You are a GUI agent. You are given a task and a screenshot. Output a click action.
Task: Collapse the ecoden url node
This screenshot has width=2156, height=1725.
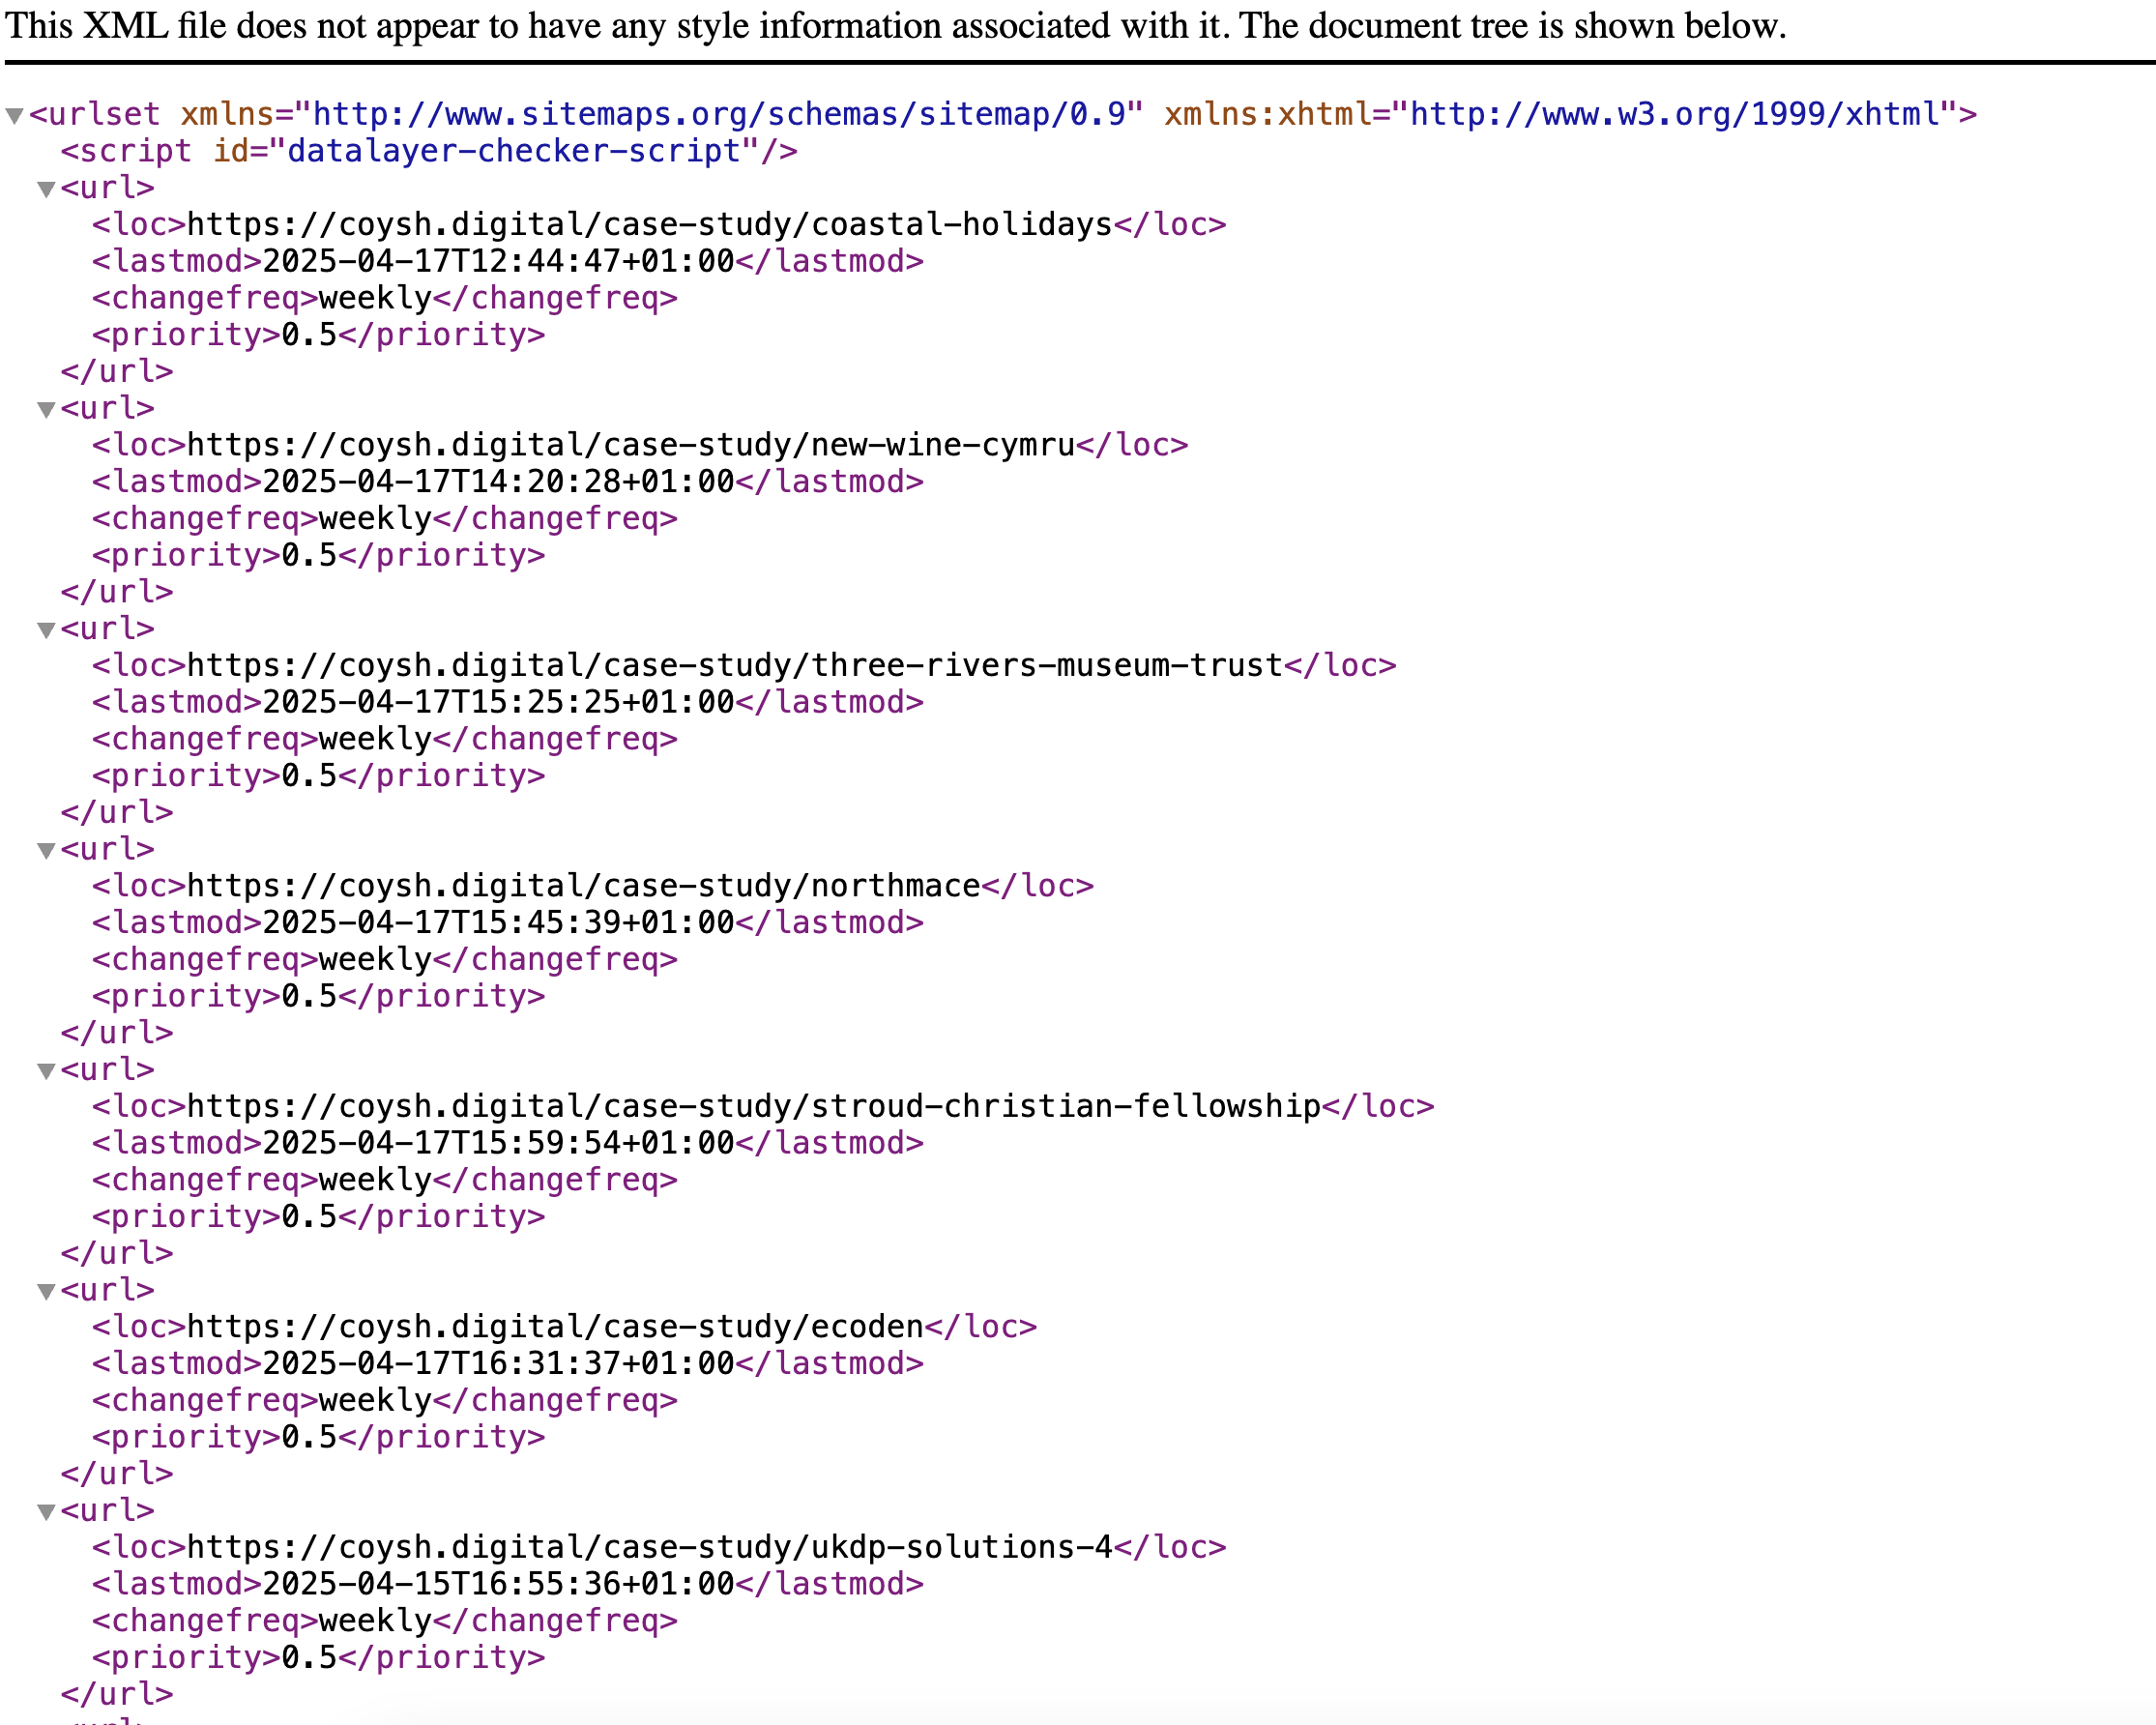(x=46, y=1291)
